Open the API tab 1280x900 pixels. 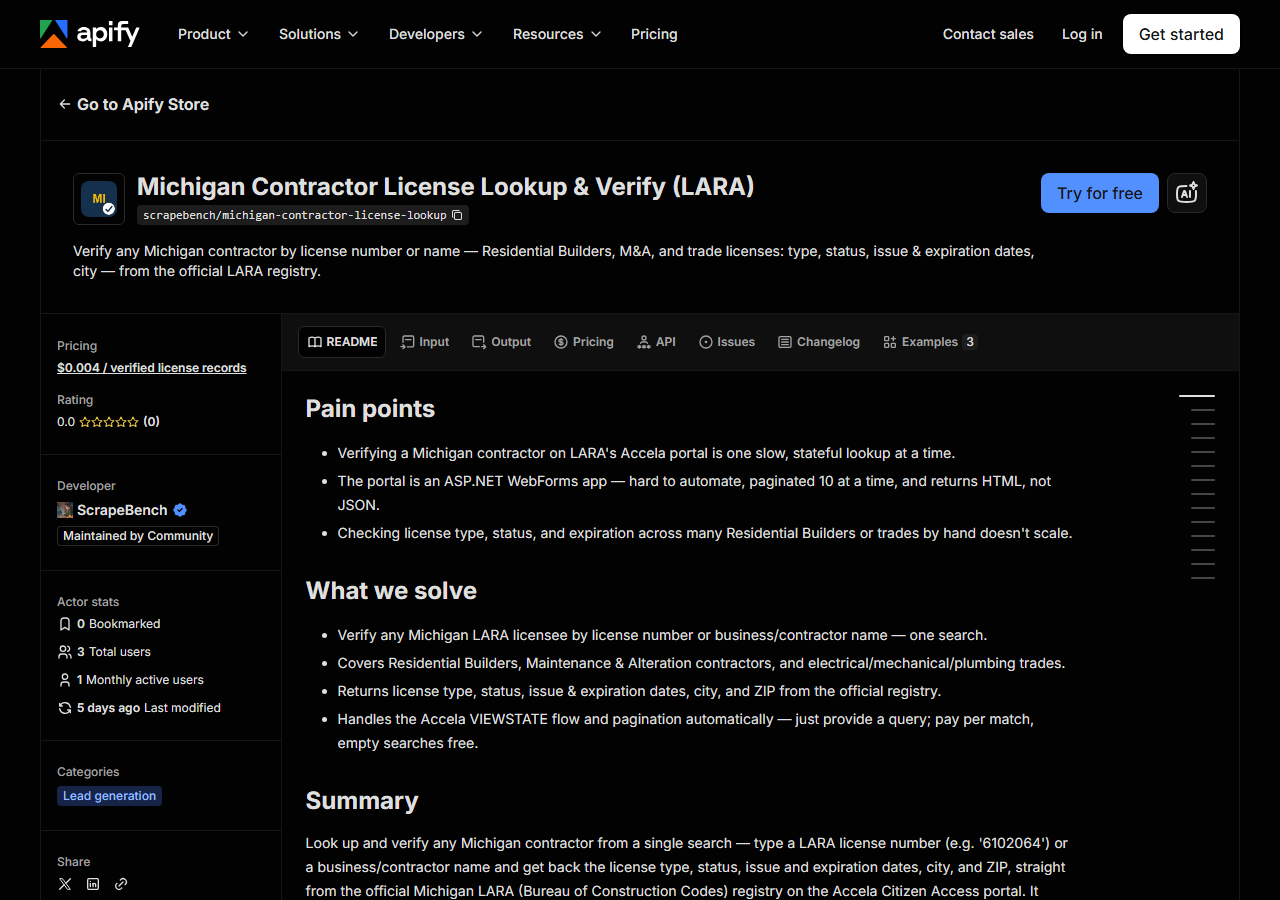pos(656,342)
